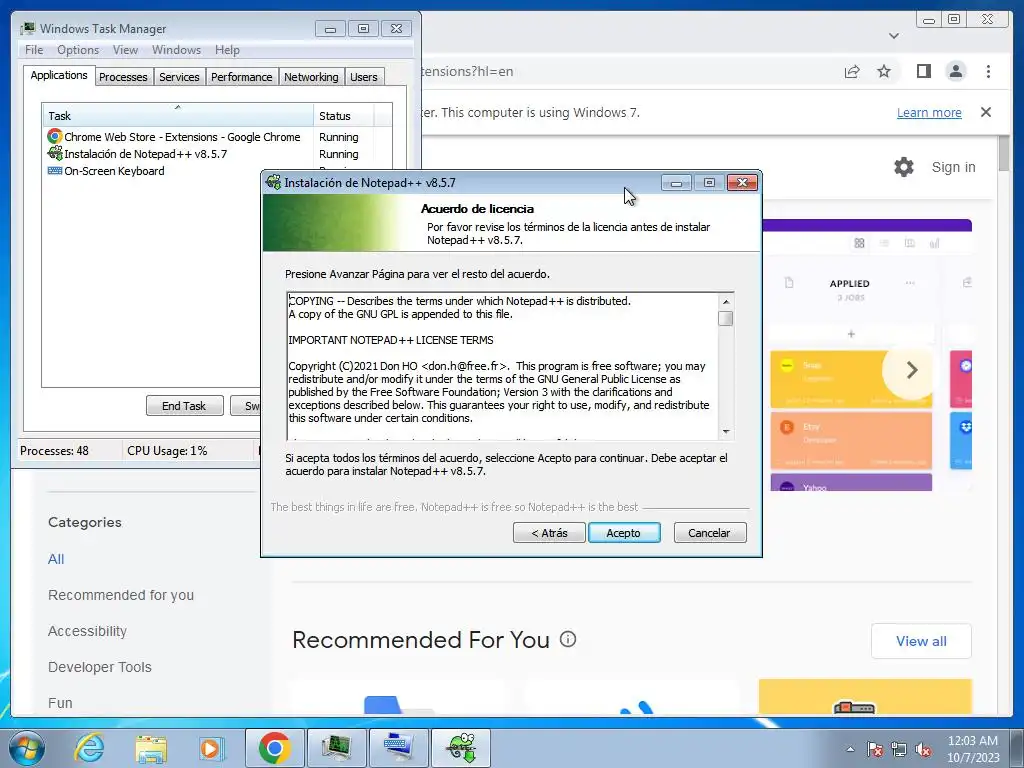Click End Task in Task Manager
This screenshot has height=768, width=1024.
(x=184, y=406)
